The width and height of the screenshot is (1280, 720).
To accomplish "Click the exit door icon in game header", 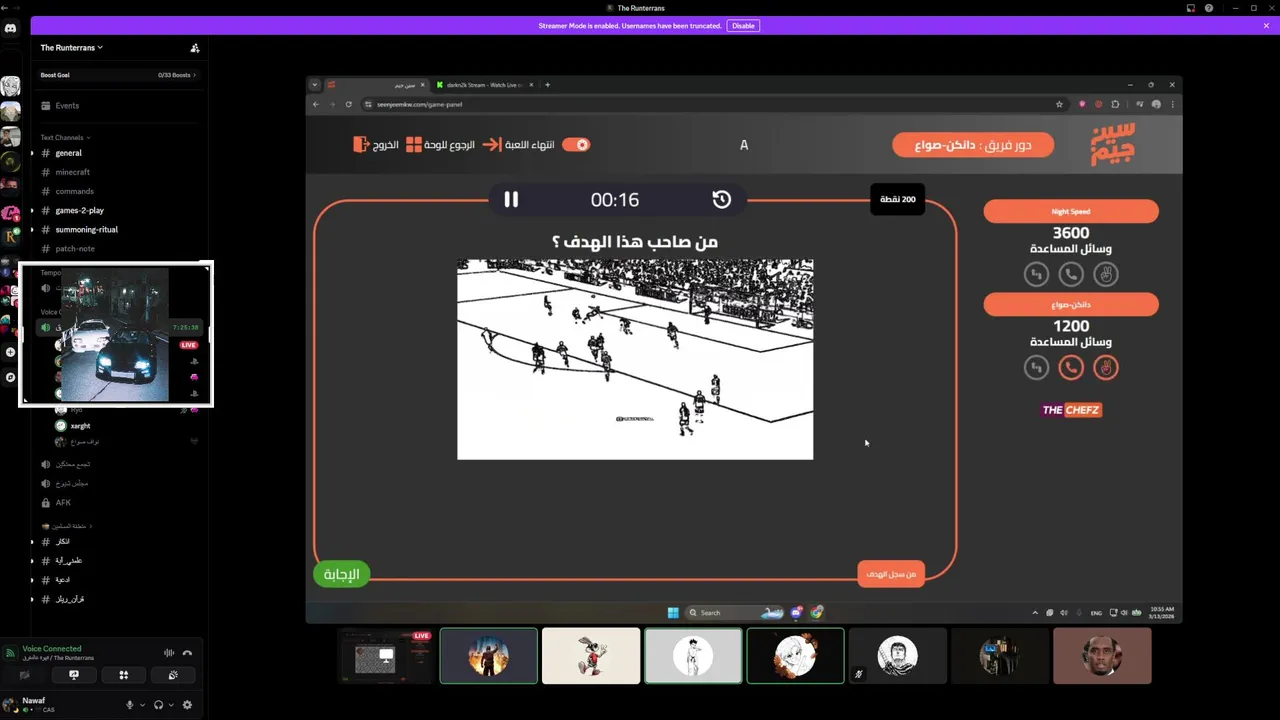I will (x=361, y=145).
